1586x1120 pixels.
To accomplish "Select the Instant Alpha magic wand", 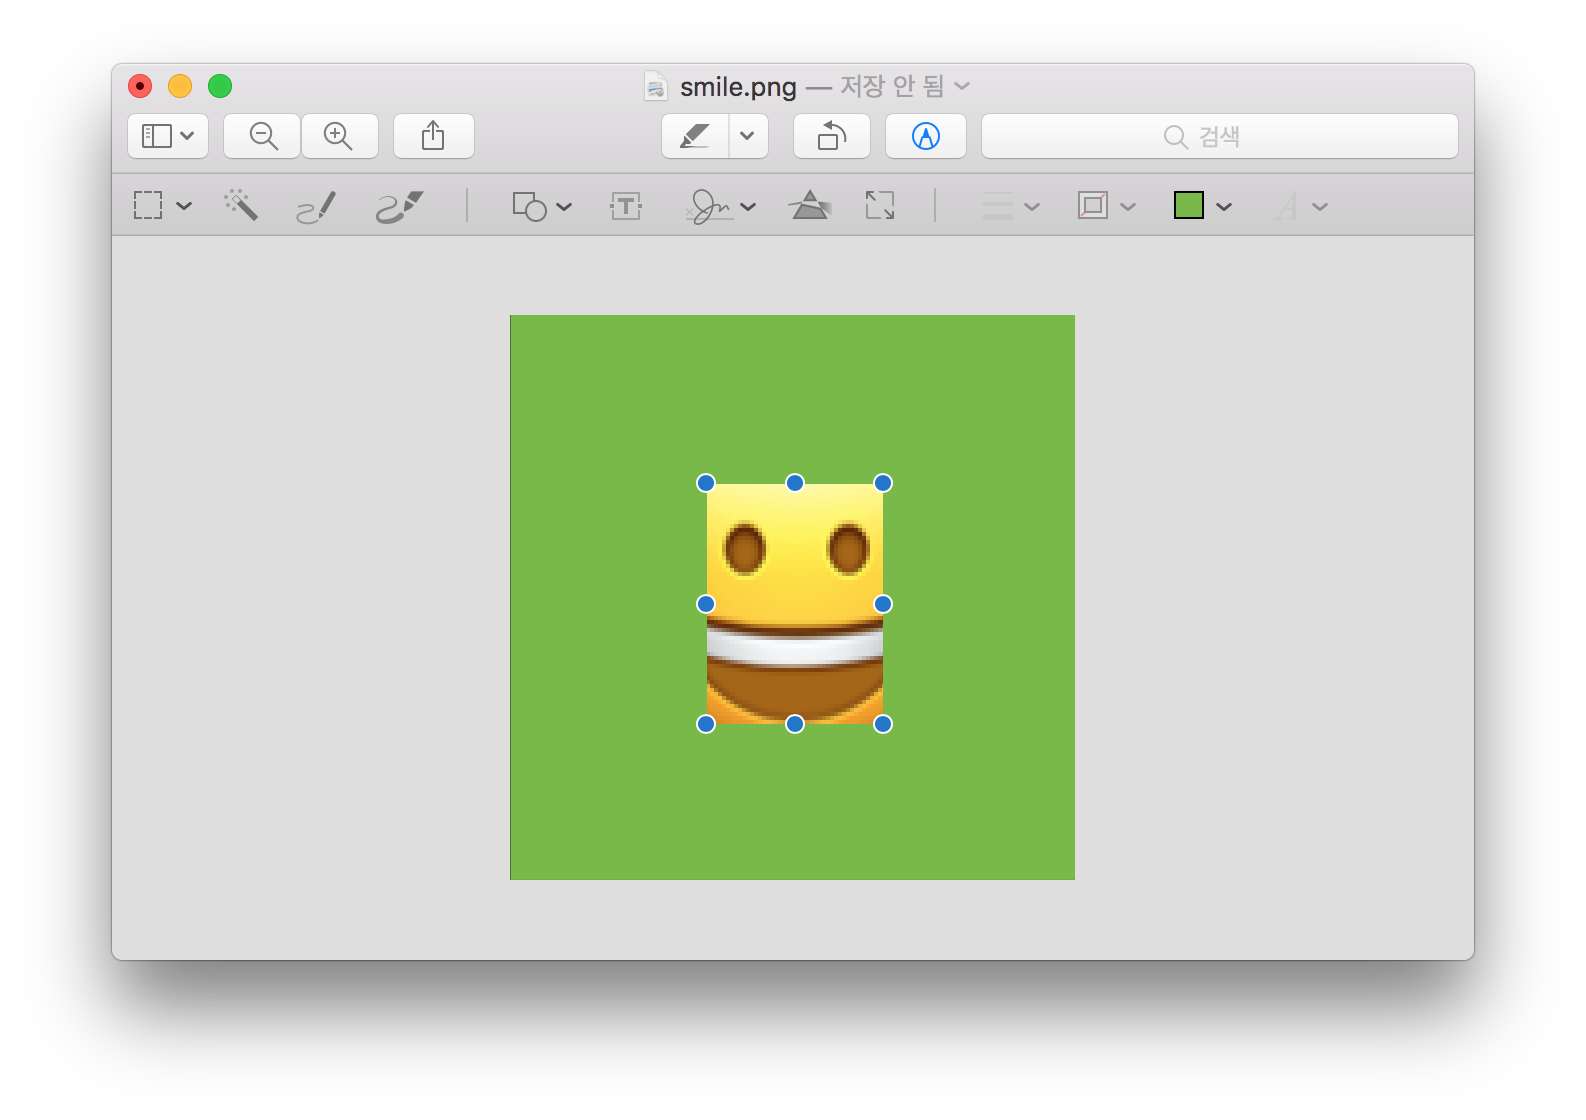I will tap(241, 205).
